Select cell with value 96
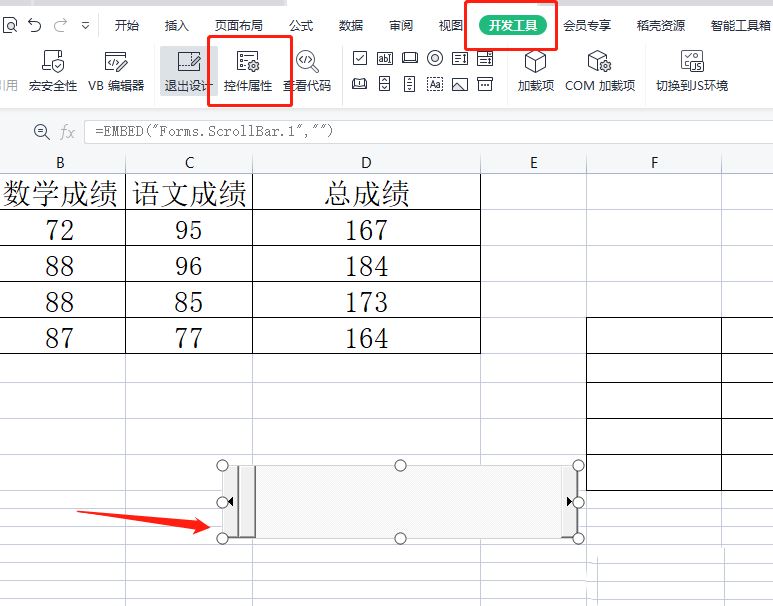 pyautogui.click(x=189, y=264)
